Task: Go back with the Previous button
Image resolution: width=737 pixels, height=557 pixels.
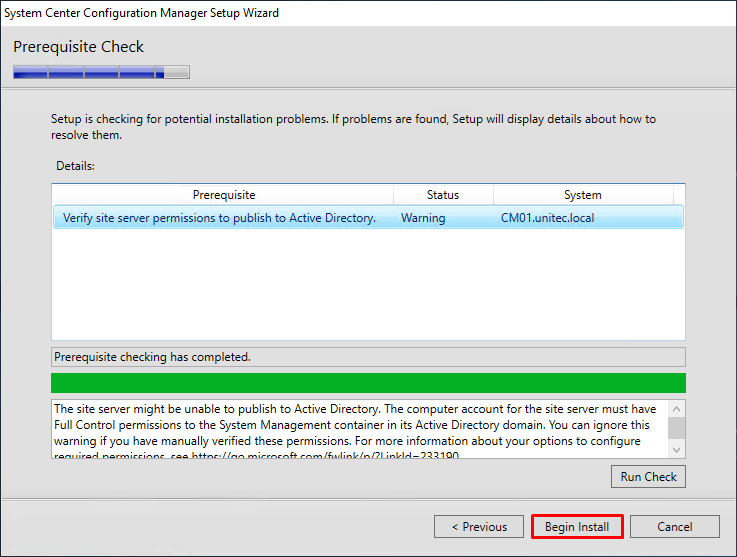Action: point(478,526)
